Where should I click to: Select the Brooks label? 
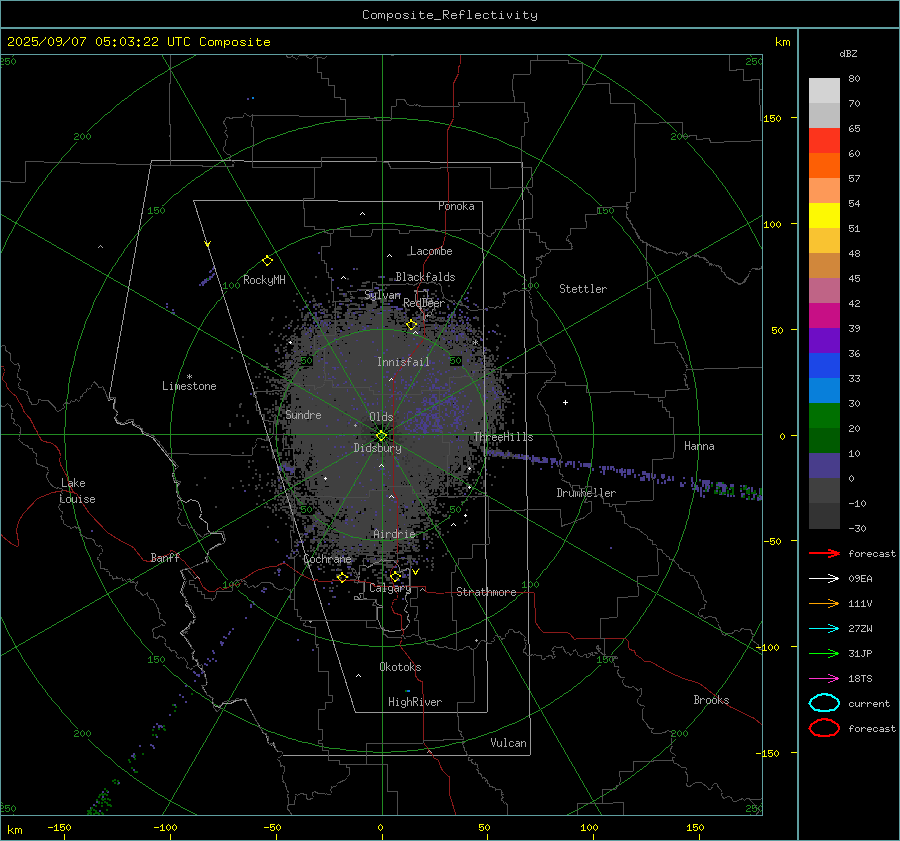coord(711,700)
